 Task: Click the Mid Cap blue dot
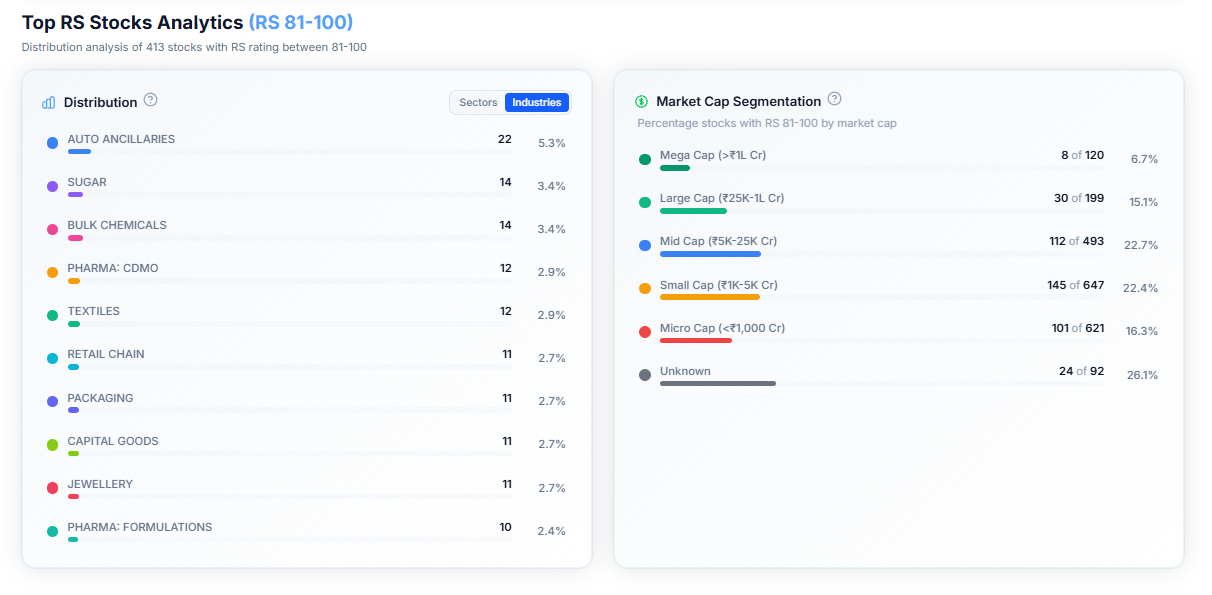[x=645, y=245]
